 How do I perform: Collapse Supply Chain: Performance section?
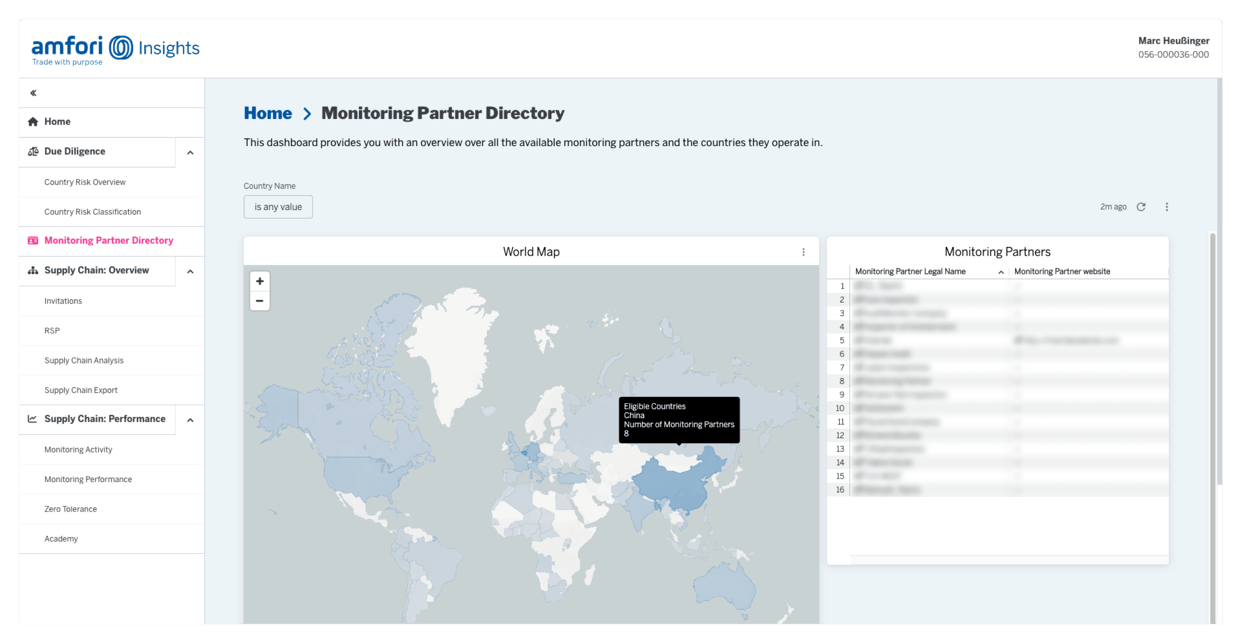(x=190, y=420)
